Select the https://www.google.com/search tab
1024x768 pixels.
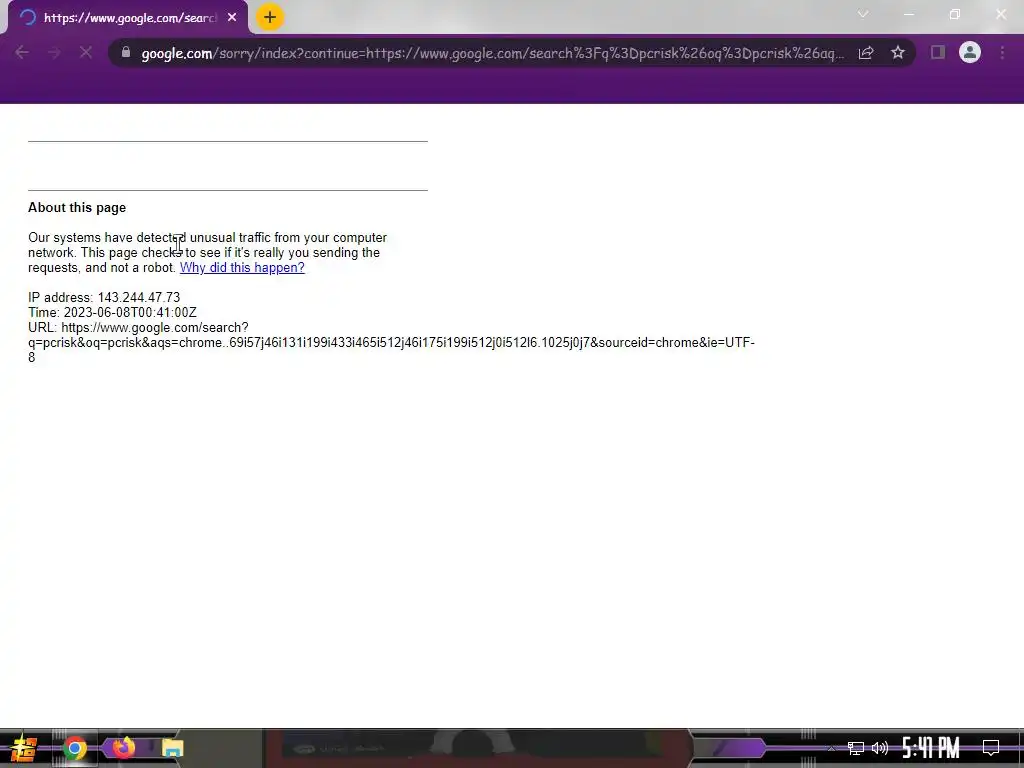(128, 18)
